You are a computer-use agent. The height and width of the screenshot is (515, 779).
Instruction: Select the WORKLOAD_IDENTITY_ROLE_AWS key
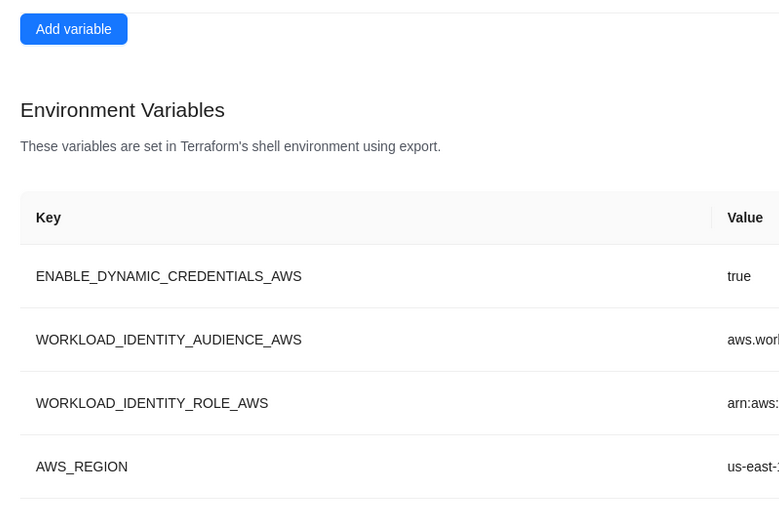[x=152, y=403]
